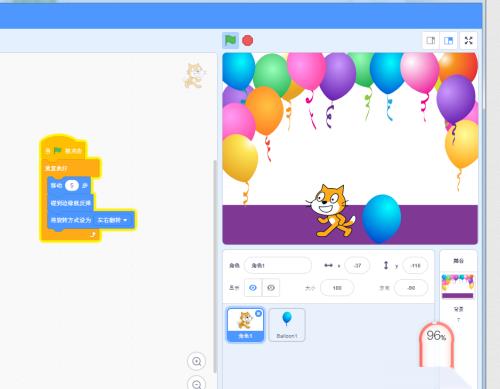500x389 pixels.
Task: Switch to the small stage layout
Action: pos(431,41)
